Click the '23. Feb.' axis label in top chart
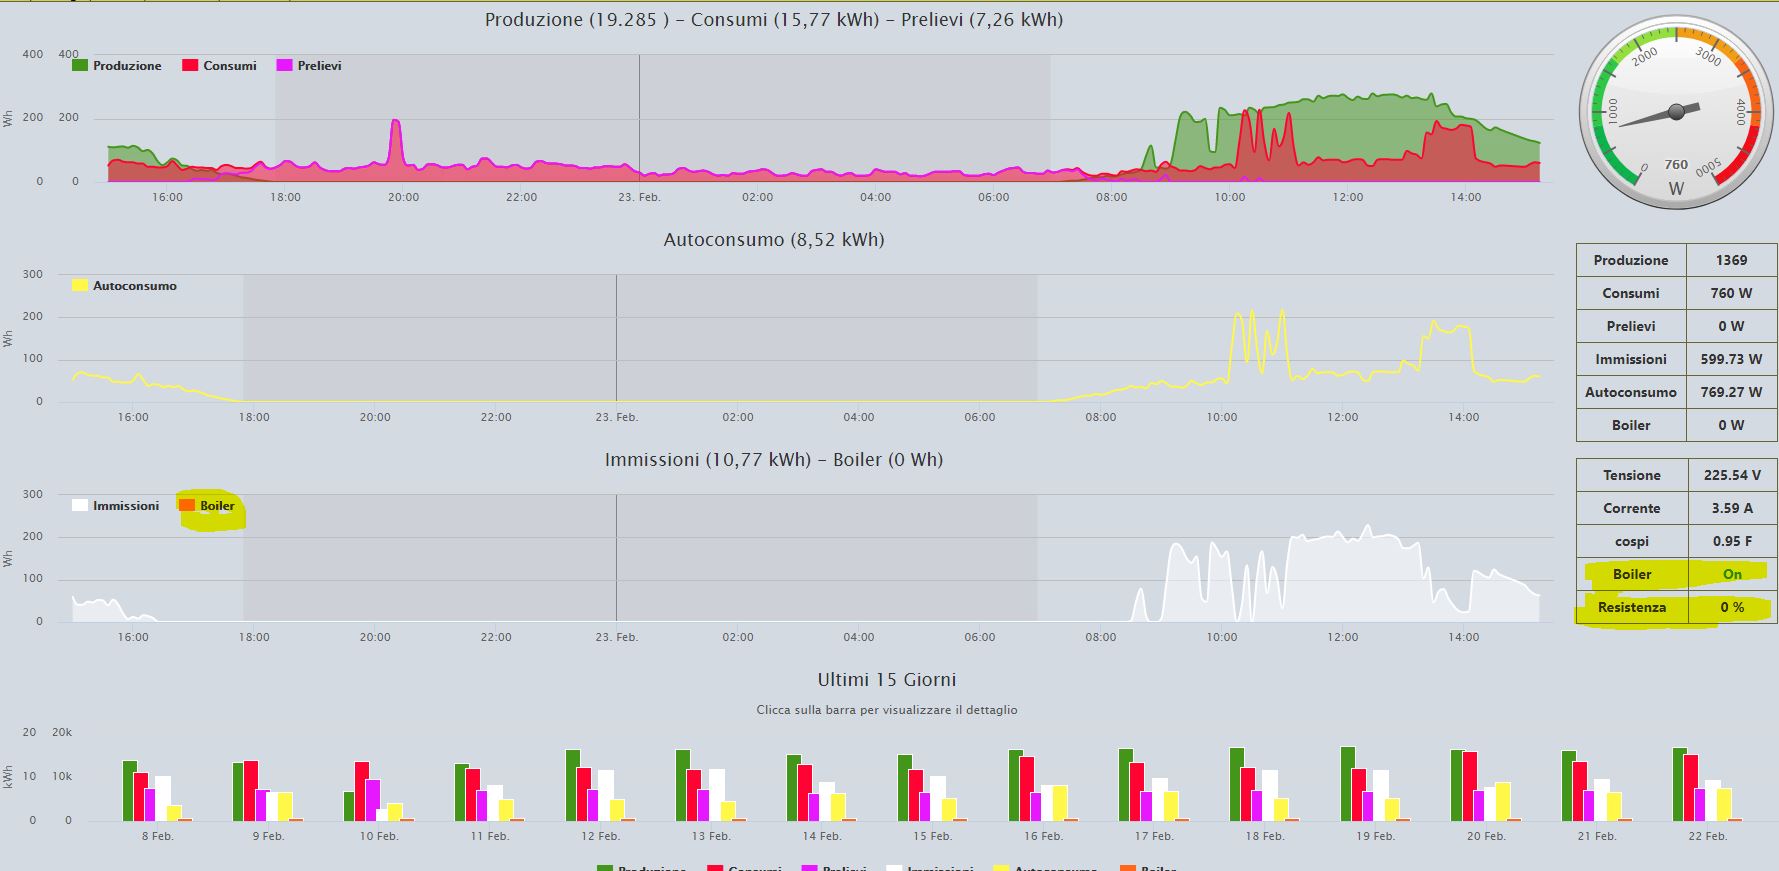This screenshot has width=1779, height=871. pyautogui.click(x=639, y=197)
